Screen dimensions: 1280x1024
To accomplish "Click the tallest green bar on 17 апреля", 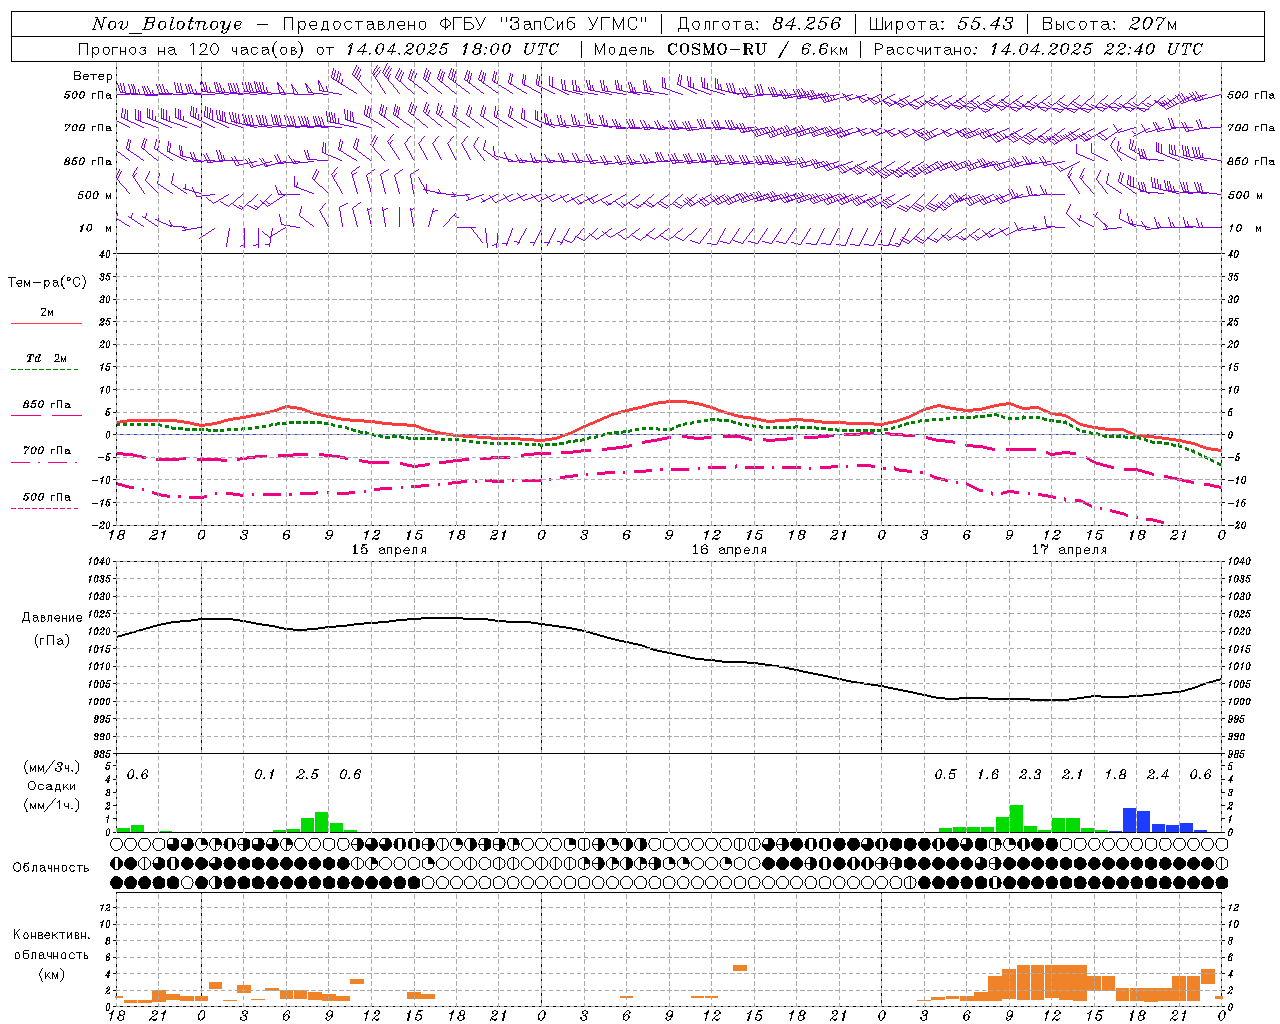I will click(1016, 818).
